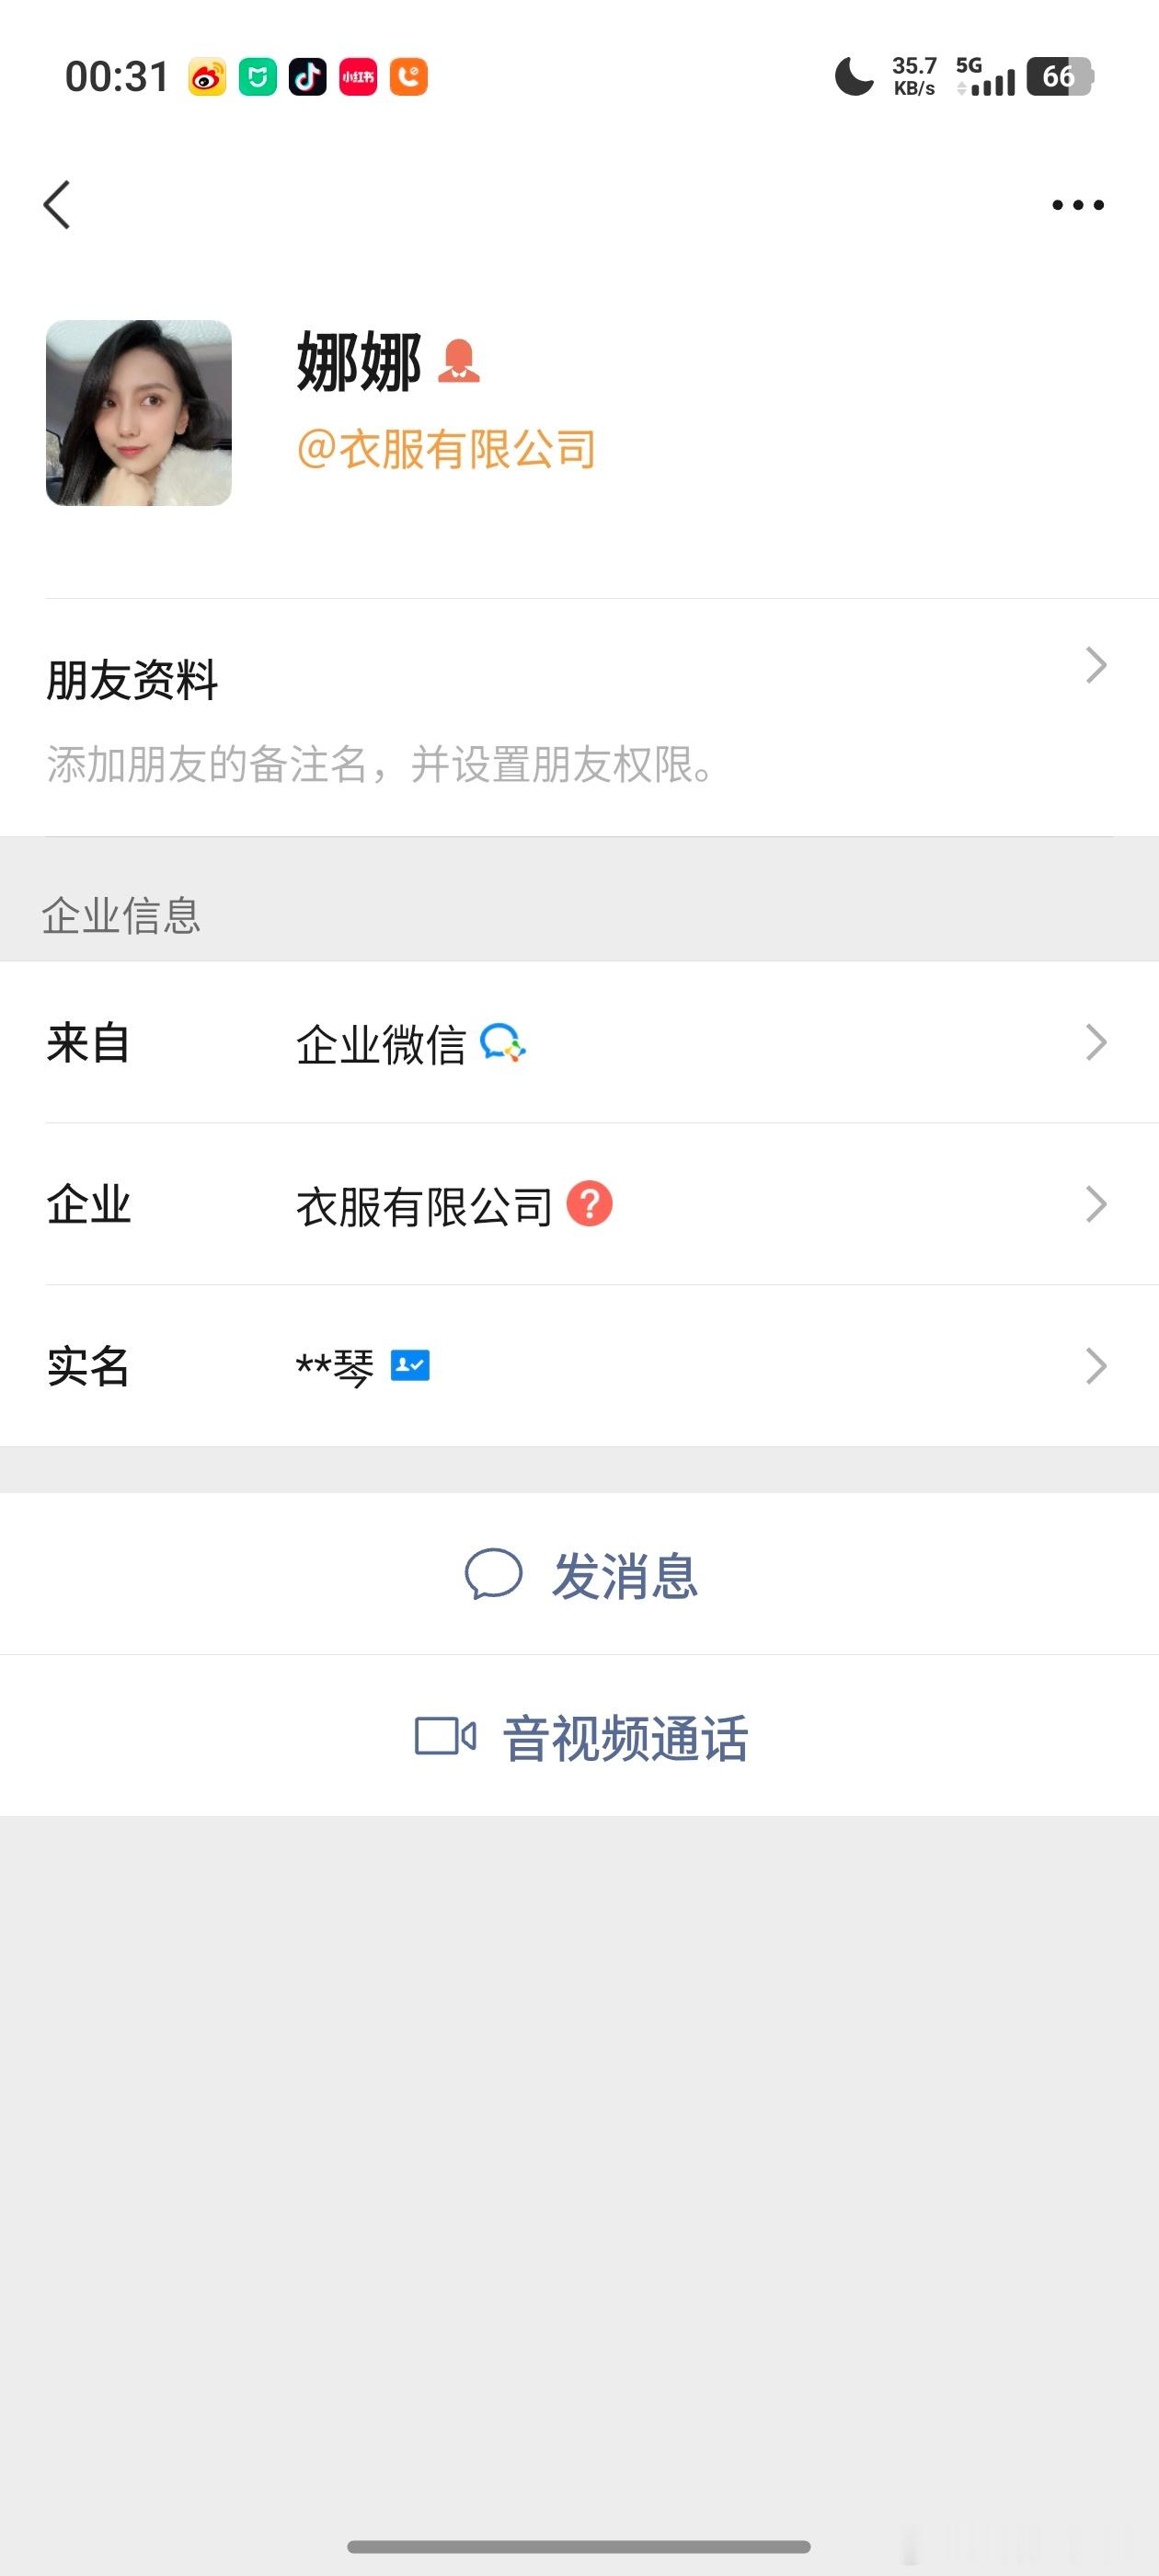
Task: Tap the blue verified ID card icon
Action: tap(410, 1365)
